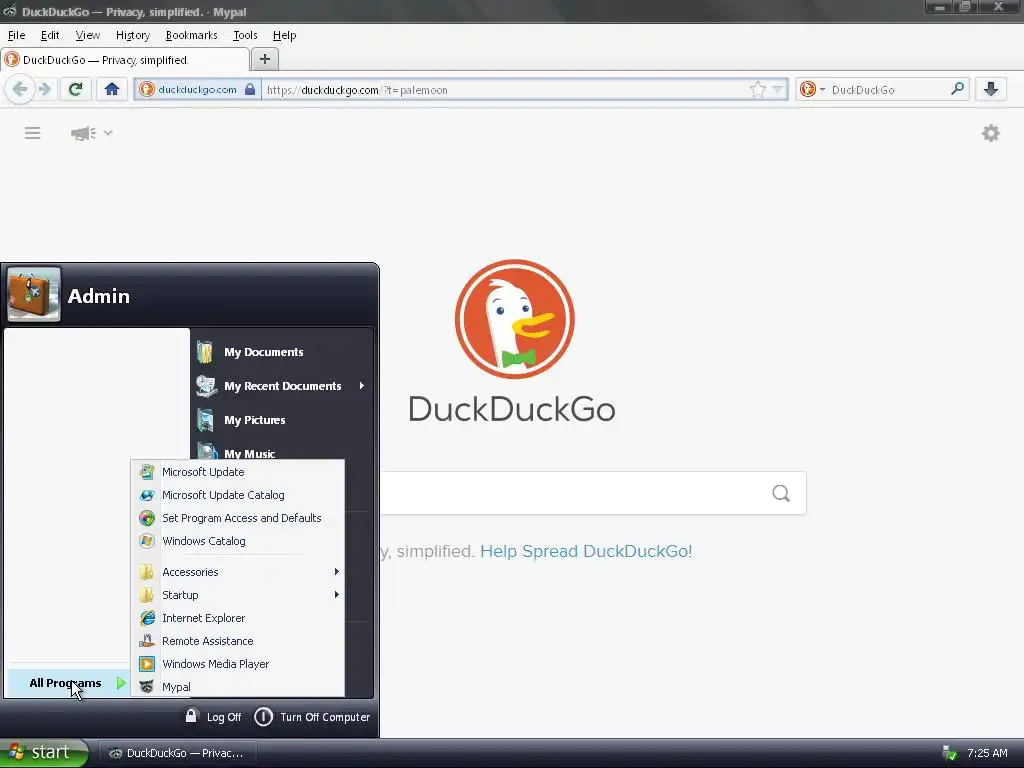The image size is (1024, 768).
Task: Open the Tools menu
Action: (245, 35)
